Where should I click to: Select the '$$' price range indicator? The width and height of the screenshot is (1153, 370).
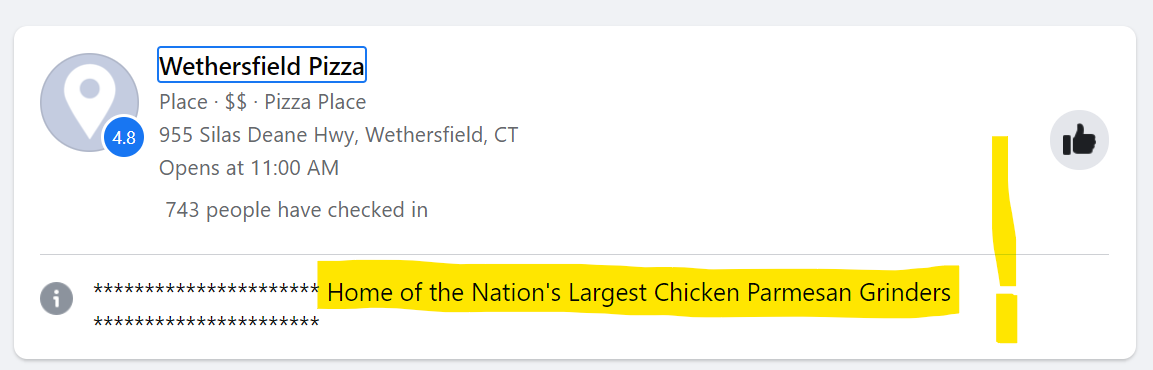(236, 102)
